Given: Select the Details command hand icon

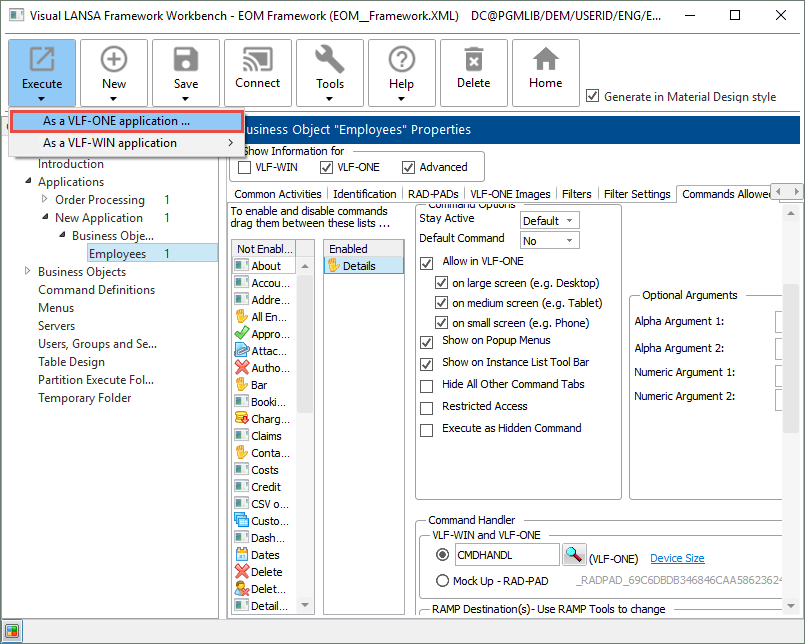Looking at the screenshot, I should pyautogui.click(x=334, y=266).
